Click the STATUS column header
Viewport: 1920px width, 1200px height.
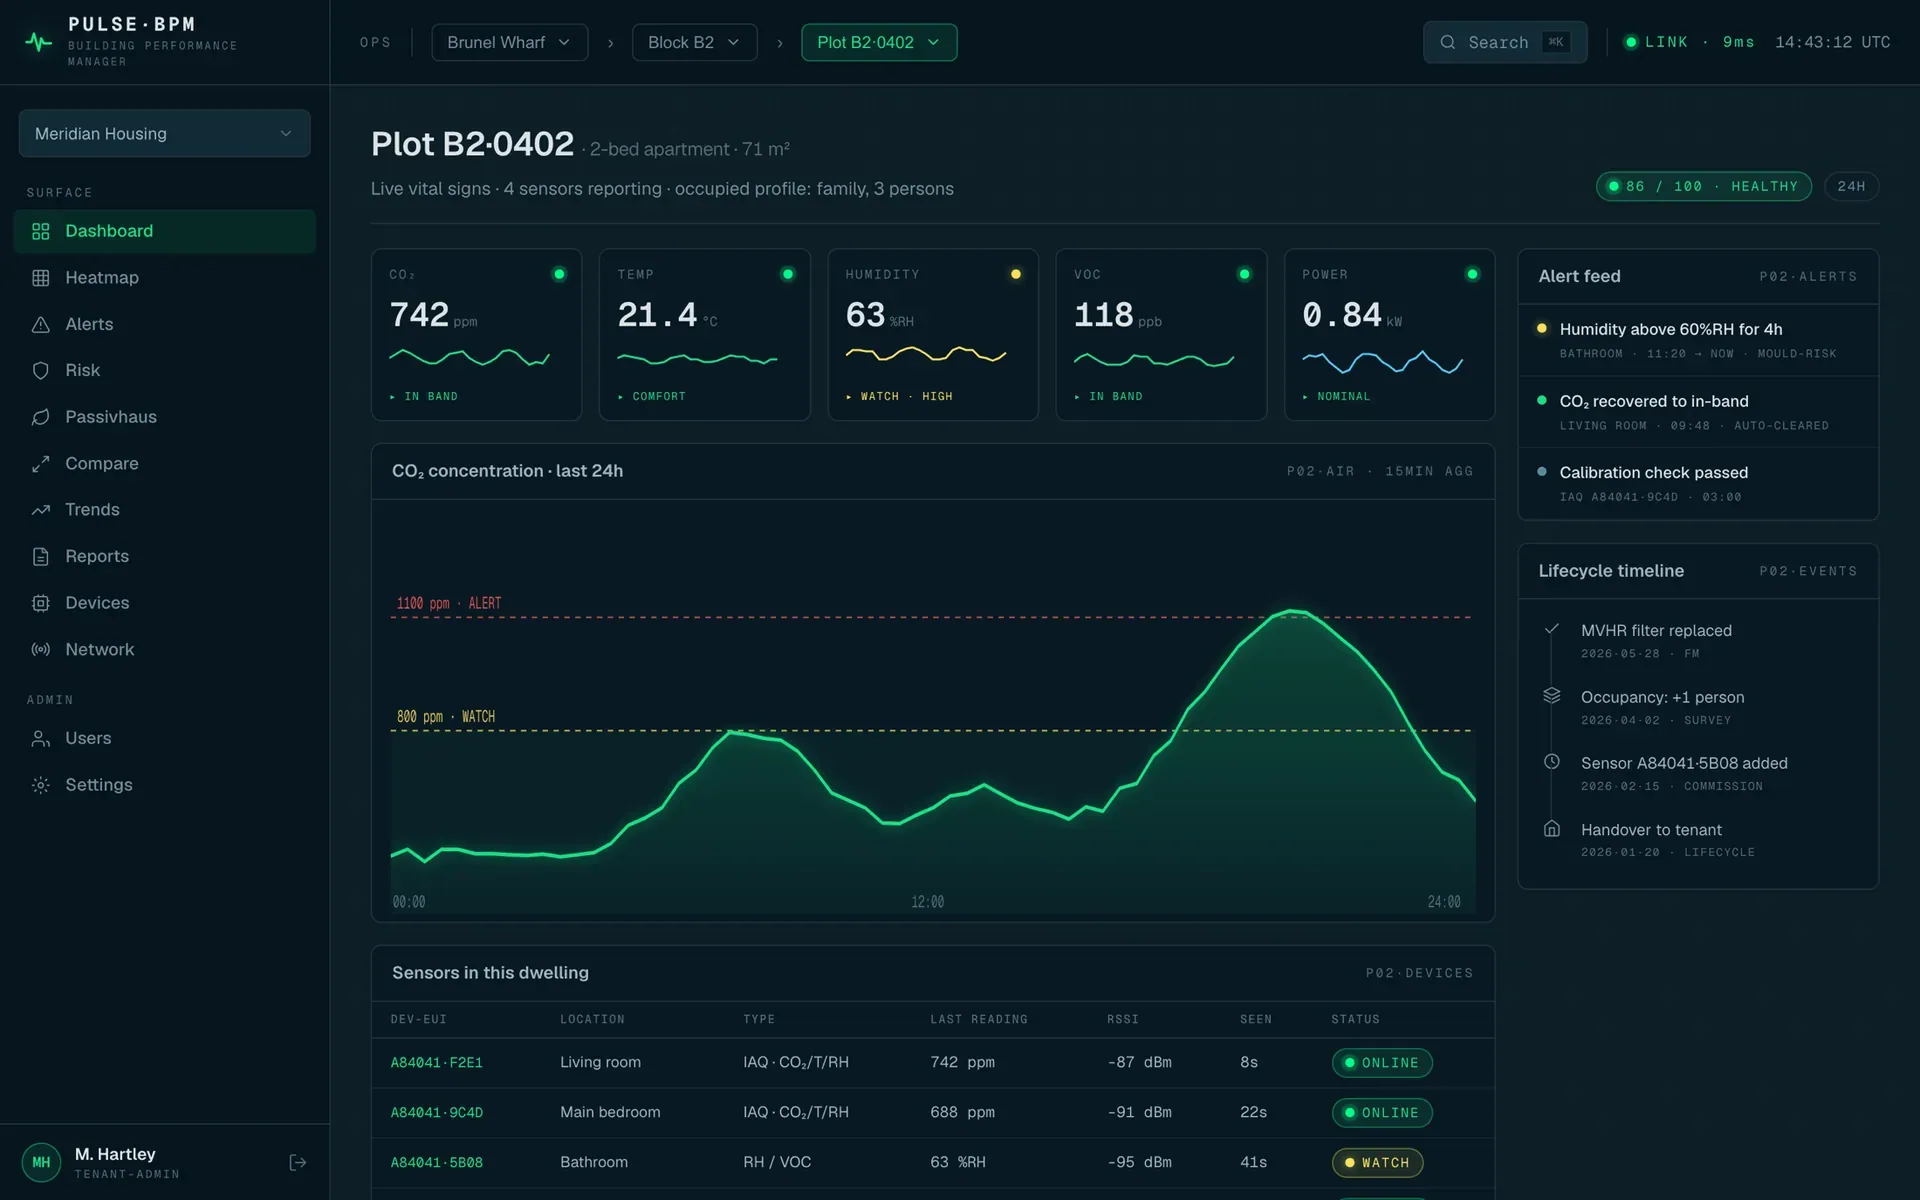click(x=1355, y=1019)
